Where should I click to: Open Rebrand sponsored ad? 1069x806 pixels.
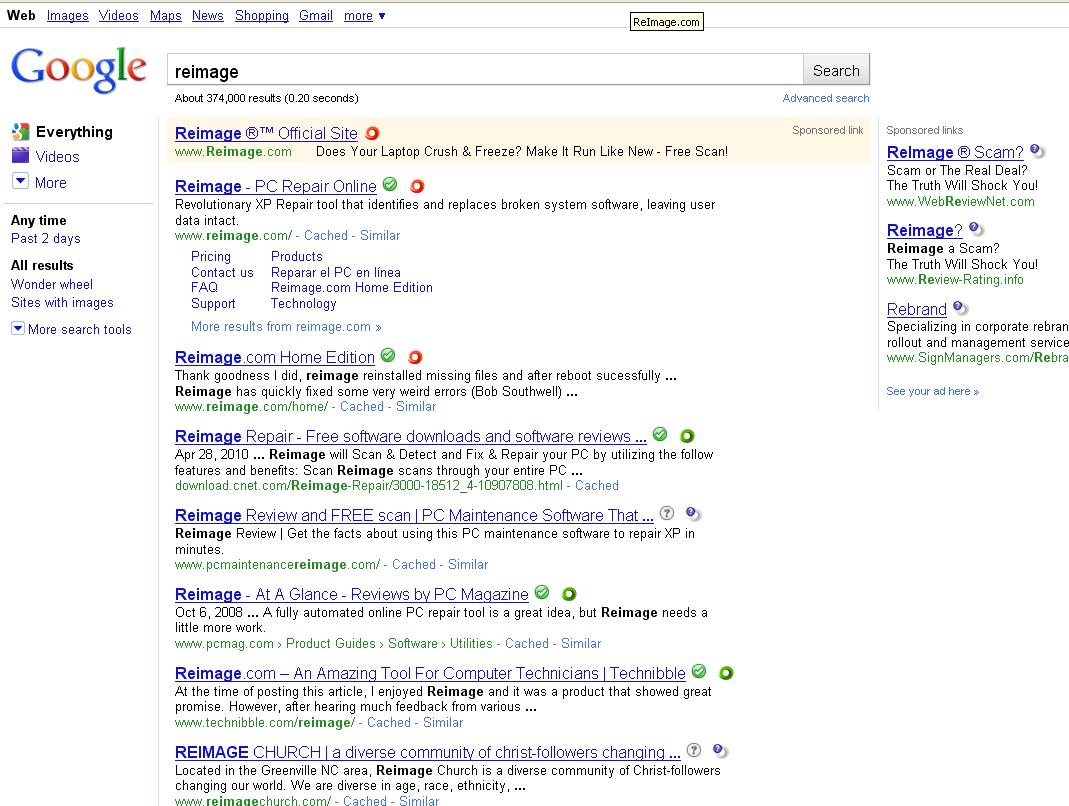click(917, 310)
